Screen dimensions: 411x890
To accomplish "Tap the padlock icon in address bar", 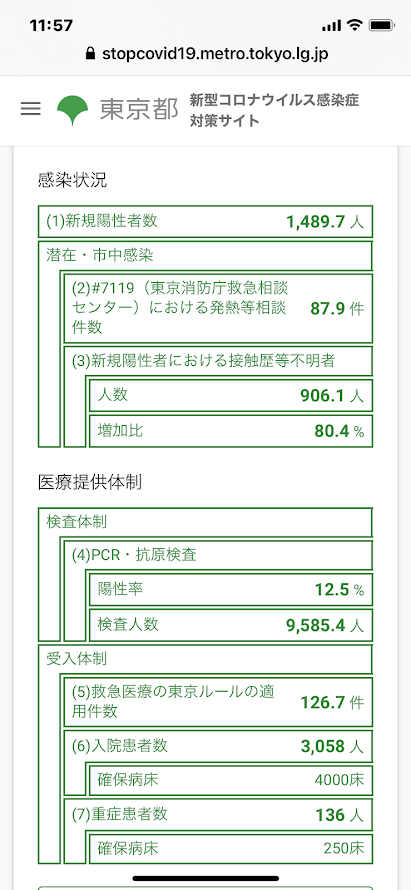I will click(x=89, y=54).
